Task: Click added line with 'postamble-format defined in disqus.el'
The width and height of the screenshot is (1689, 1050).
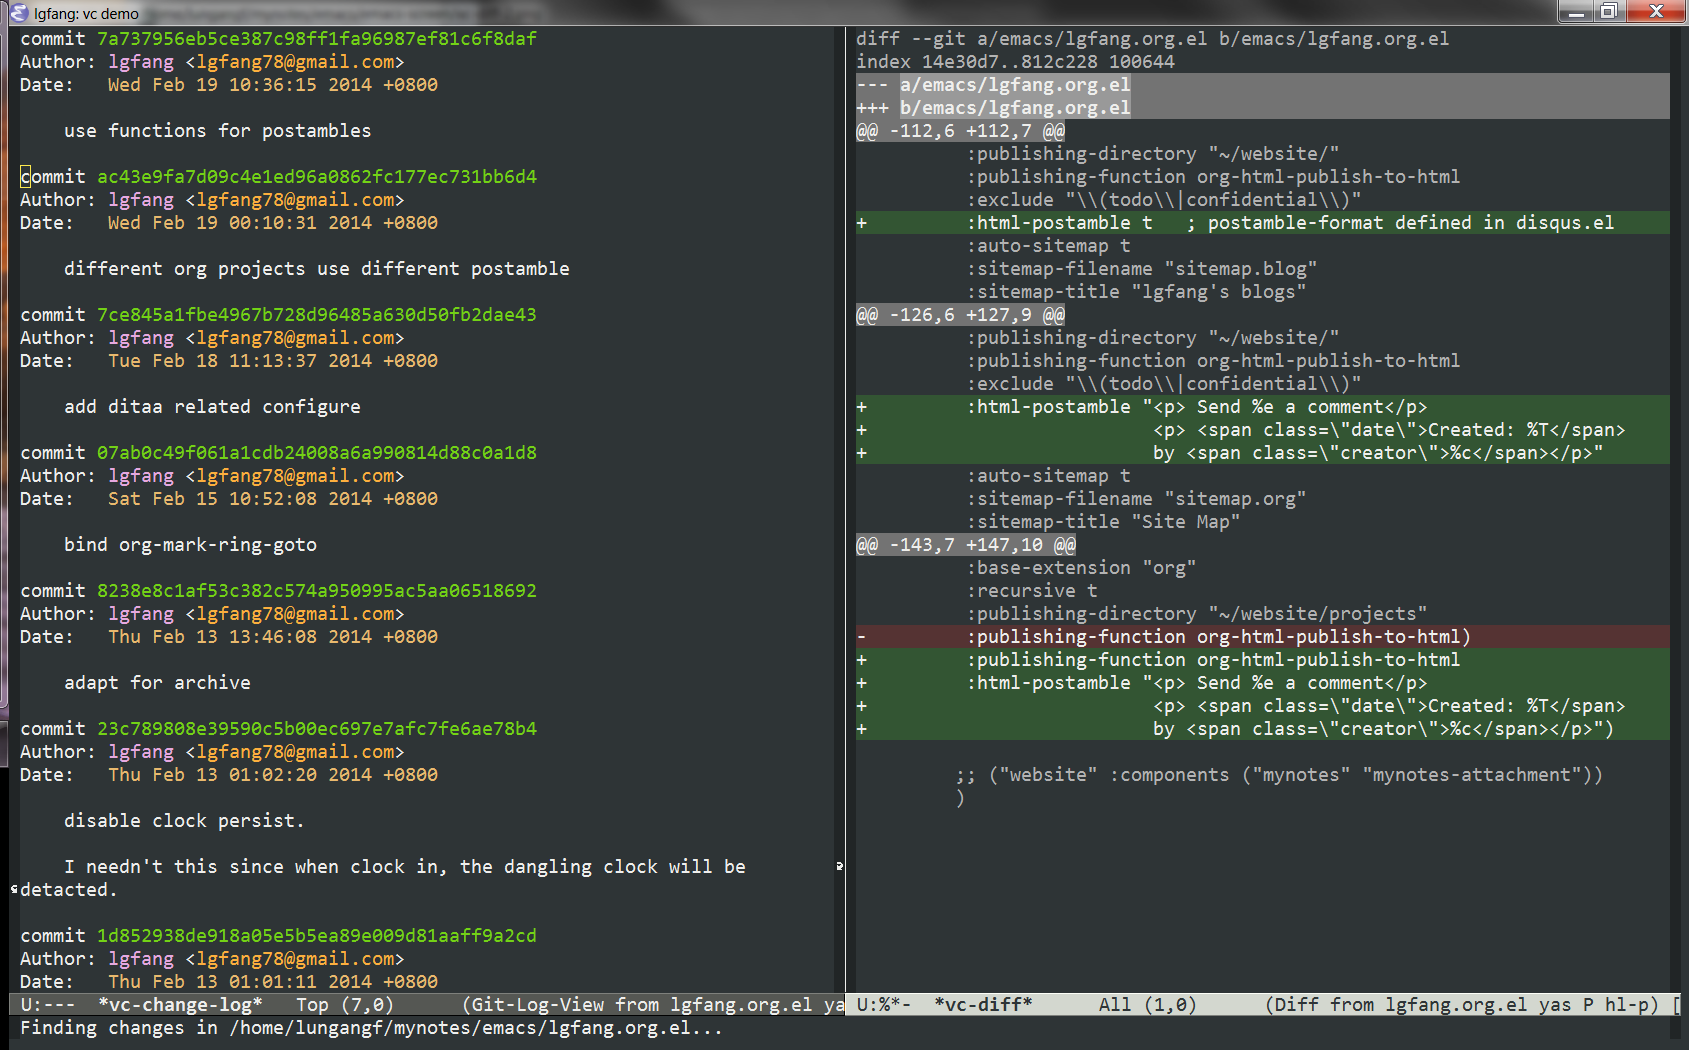Action: 1262,223
